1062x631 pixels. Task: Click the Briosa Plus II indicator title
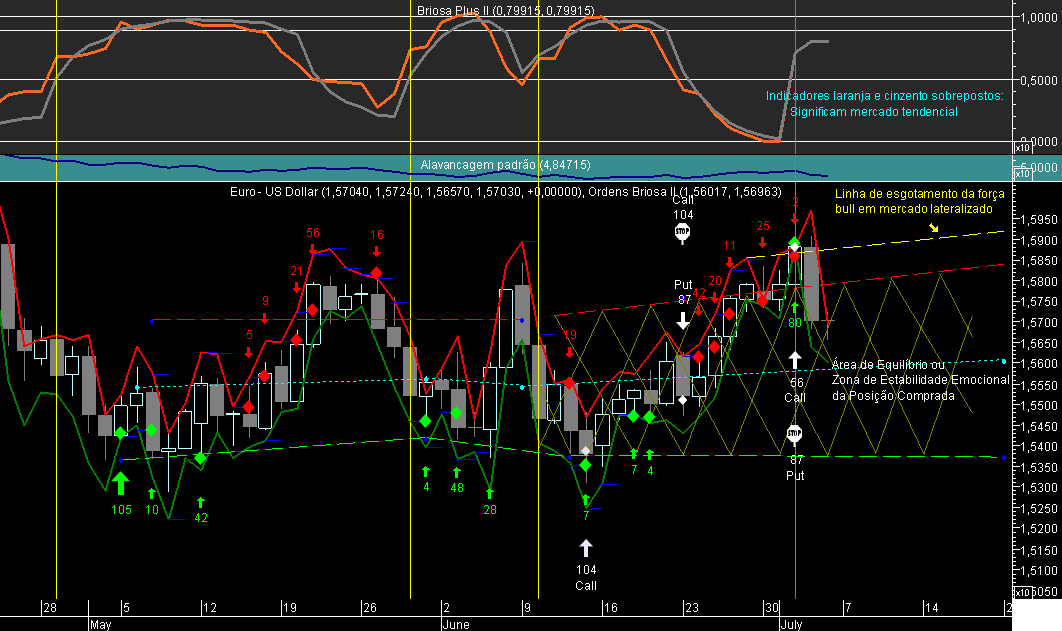tap(505, 11)
